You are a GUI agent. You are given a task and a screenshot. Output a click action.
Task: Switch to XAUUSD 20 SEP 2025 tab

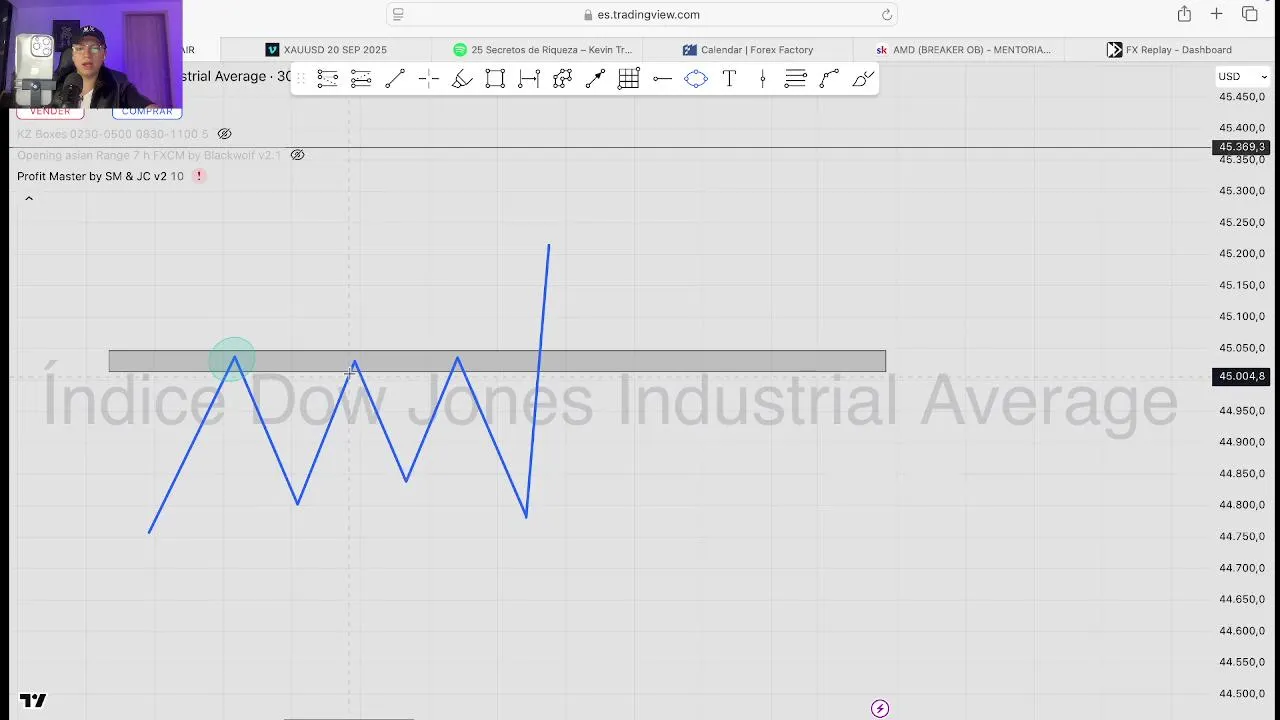pos(325,50)
